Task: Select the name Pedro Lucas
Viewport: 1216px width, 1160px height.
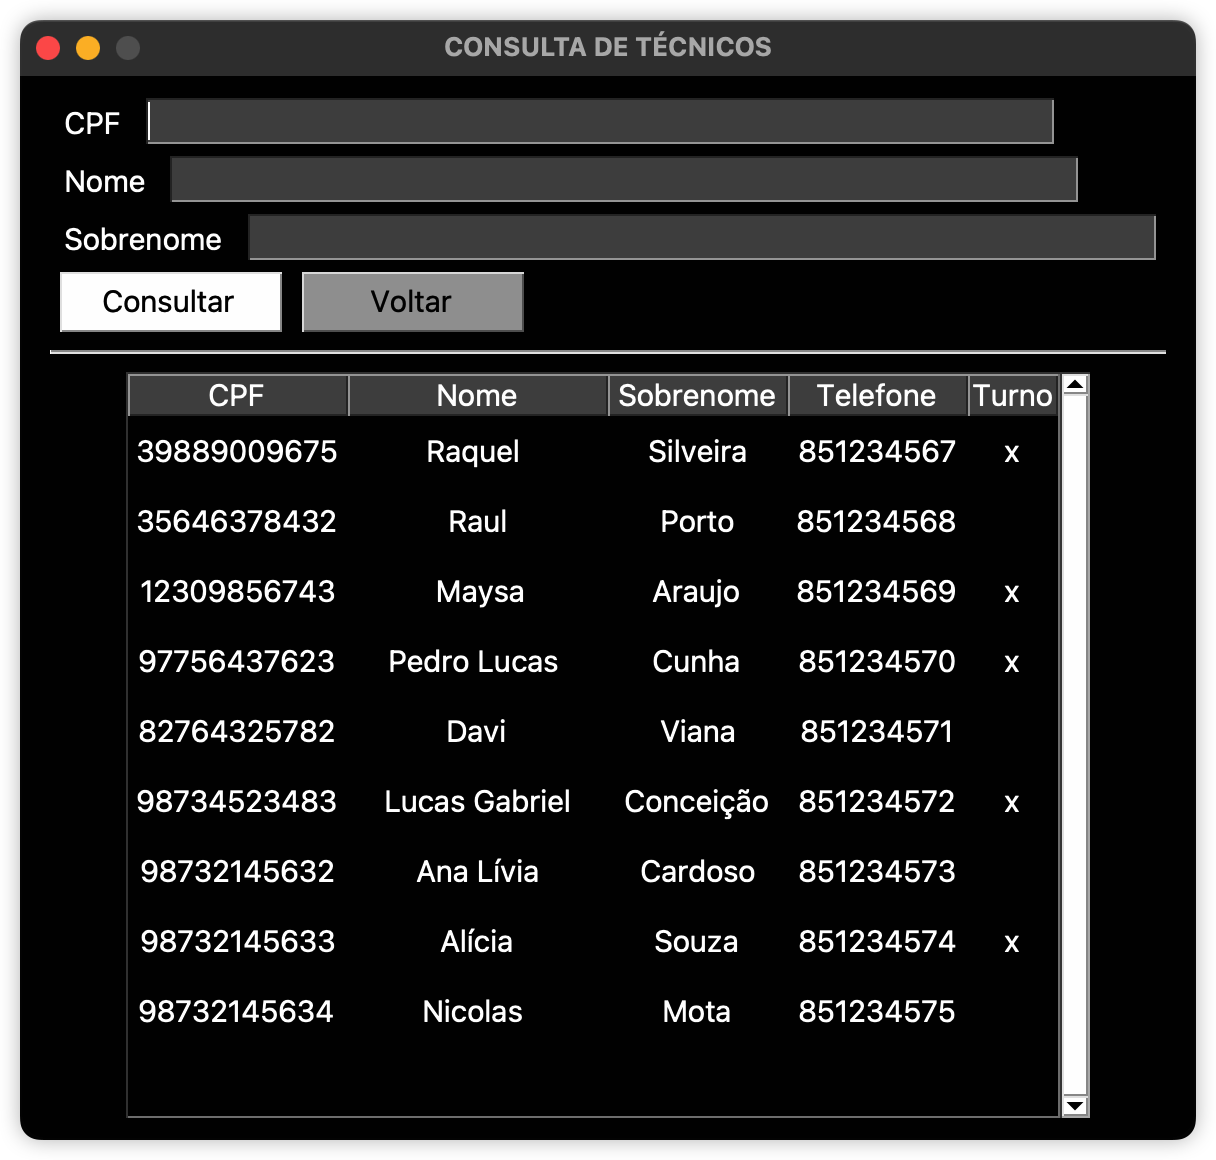Action: (x=473, y=662)
